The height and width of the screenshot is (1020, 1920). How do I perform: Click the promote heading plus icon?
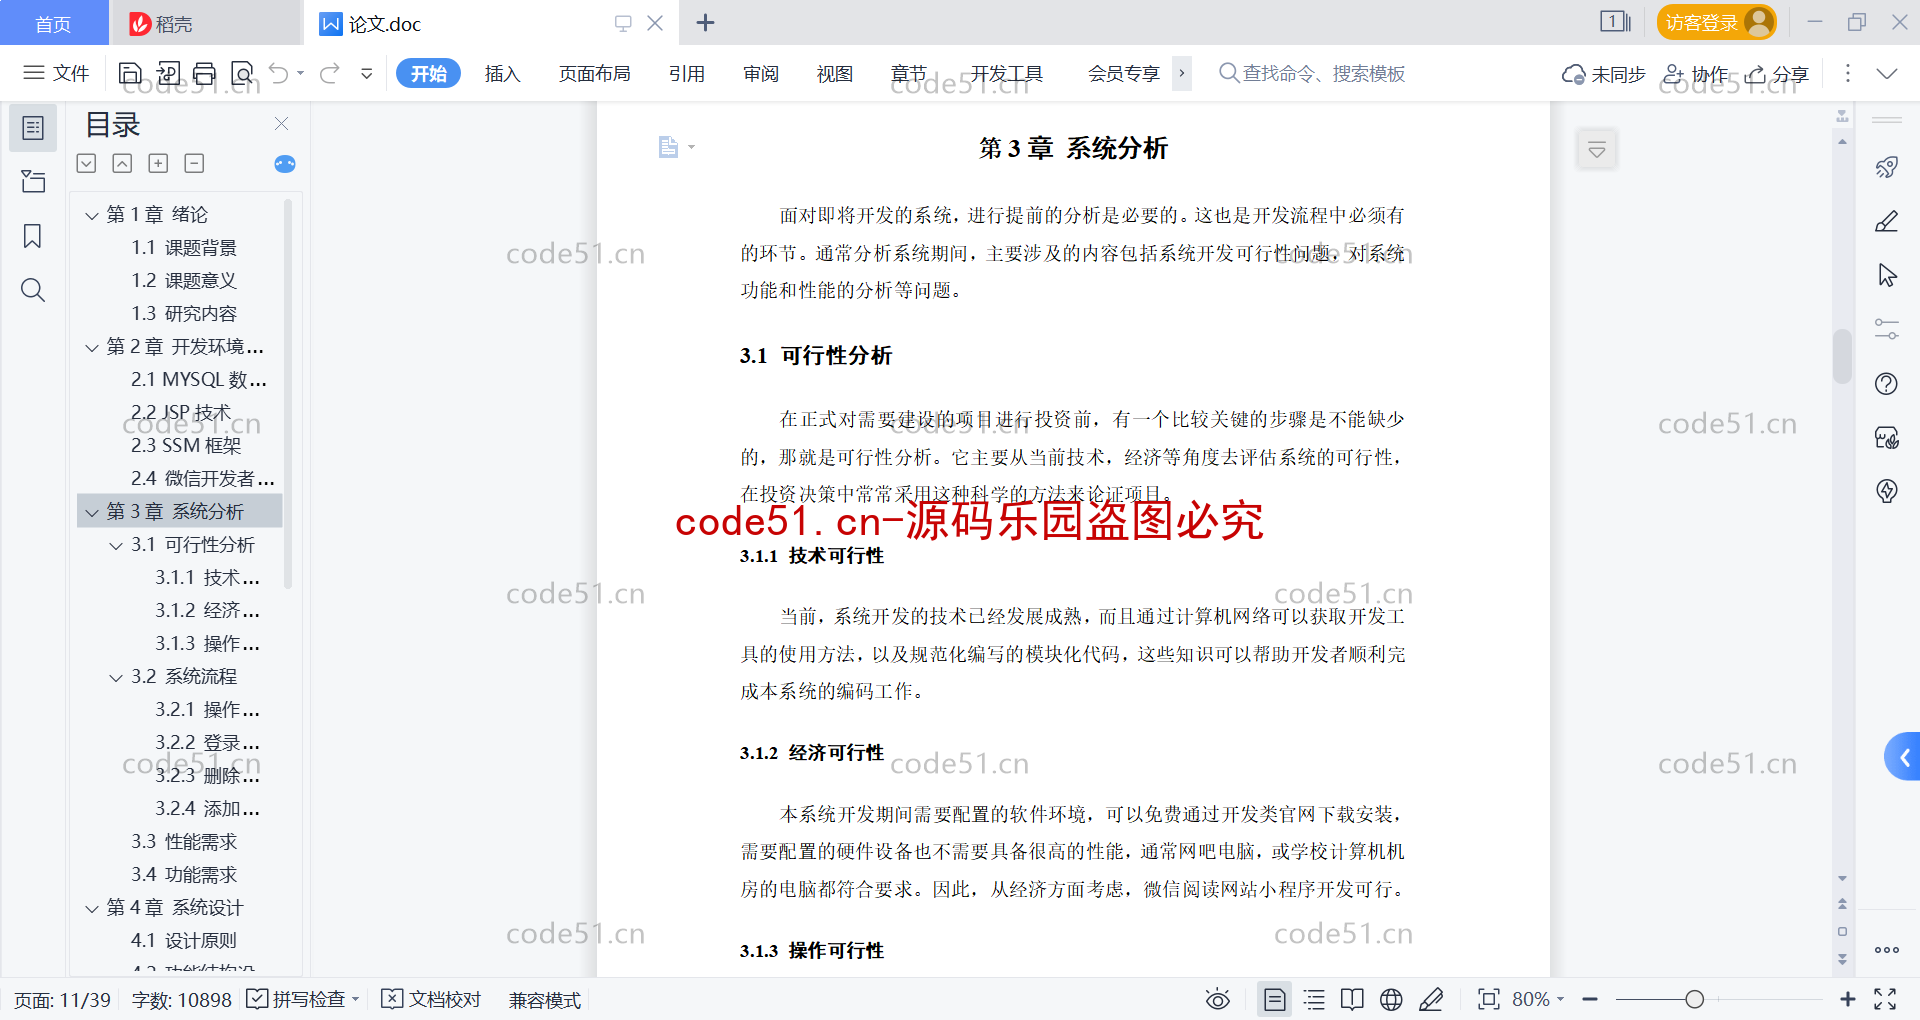(158, 163)
